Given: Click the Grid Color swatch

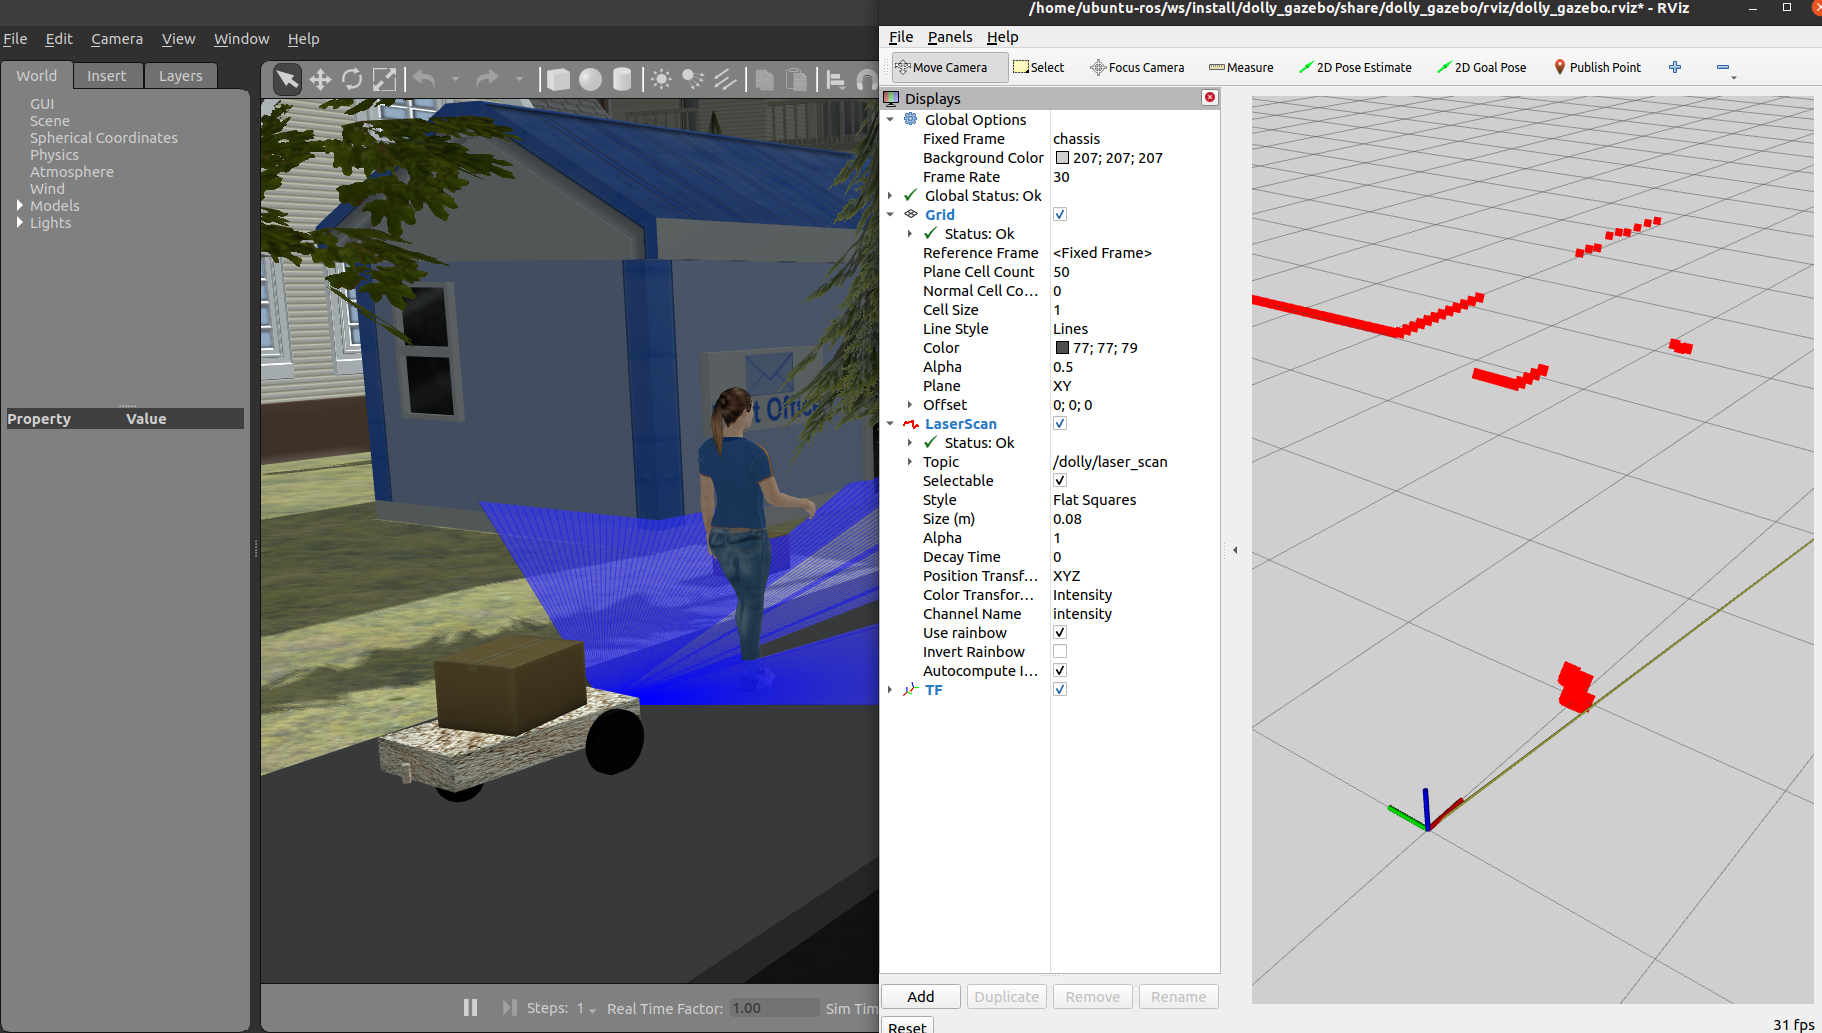Looking at the screenshot, I should (1062, 347).
